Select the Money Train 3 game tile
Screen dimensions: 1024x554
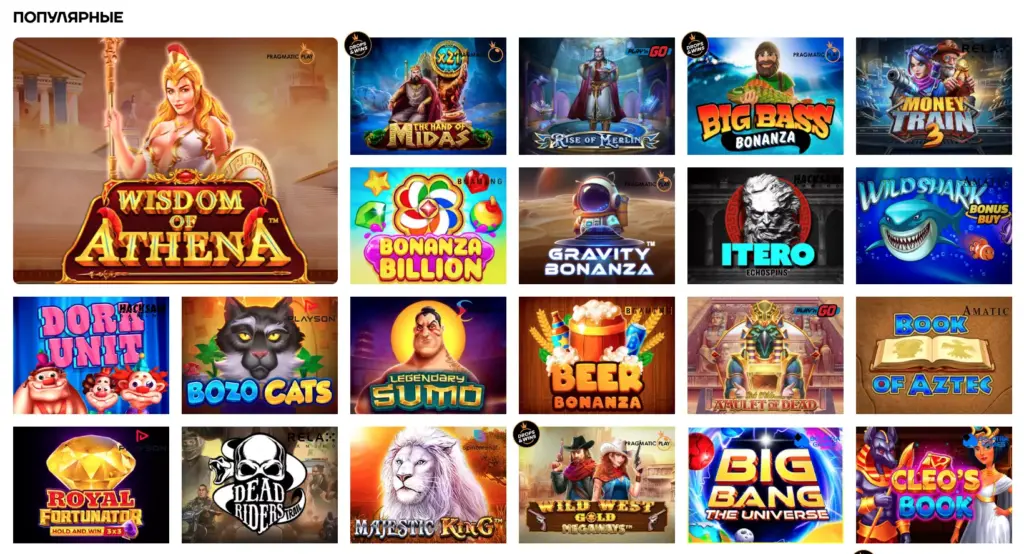[934, 96]
